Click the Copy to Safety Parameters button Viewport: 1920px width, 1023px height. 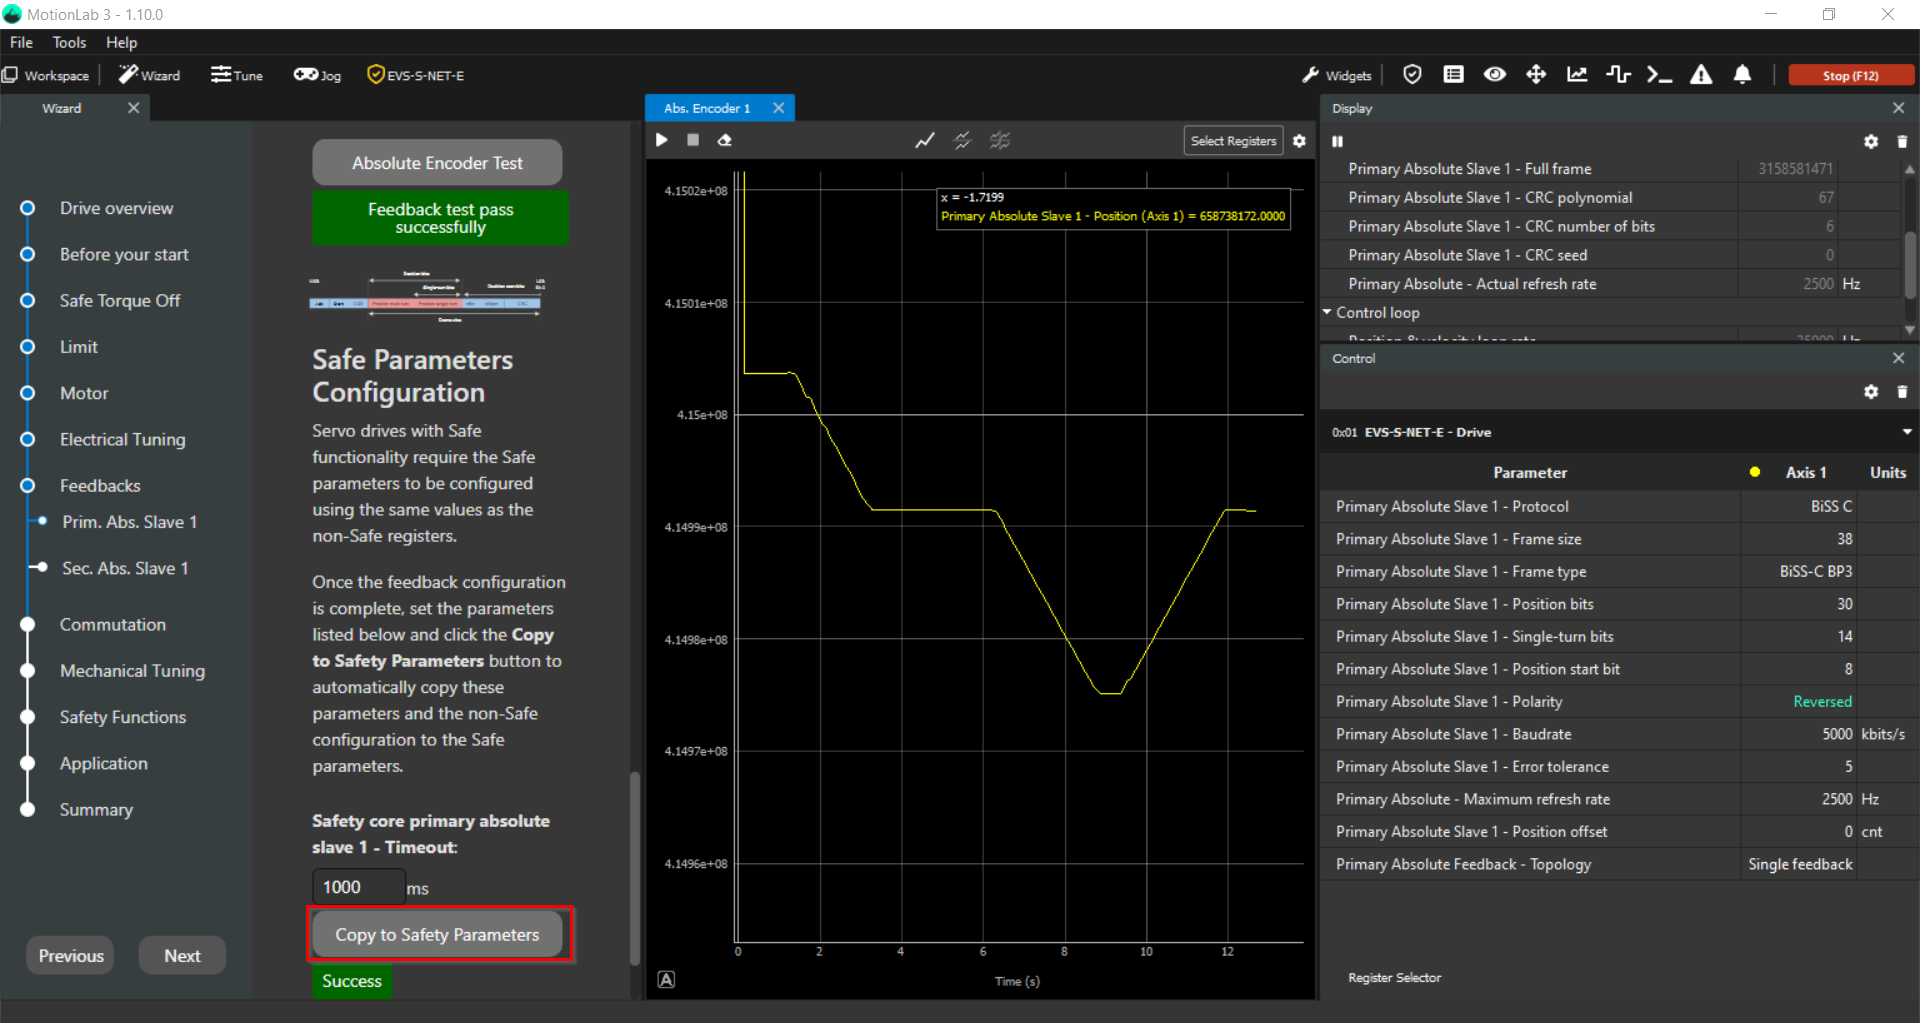point(437,935)
